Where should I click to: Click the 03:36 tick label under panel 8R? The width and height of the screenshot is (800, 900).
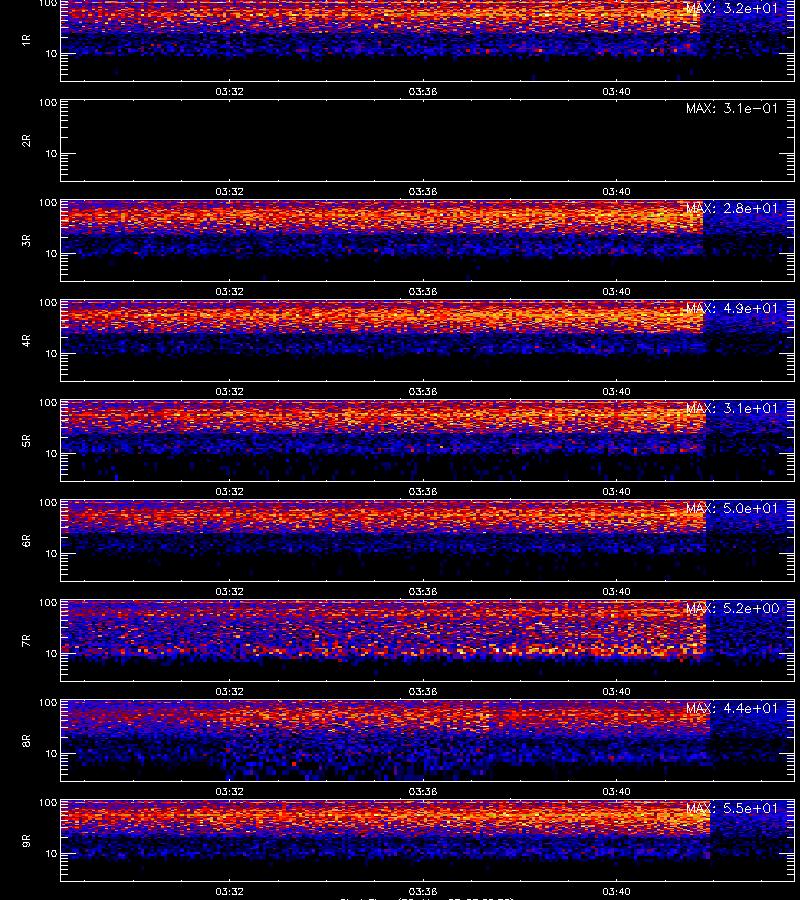(423, 792)
